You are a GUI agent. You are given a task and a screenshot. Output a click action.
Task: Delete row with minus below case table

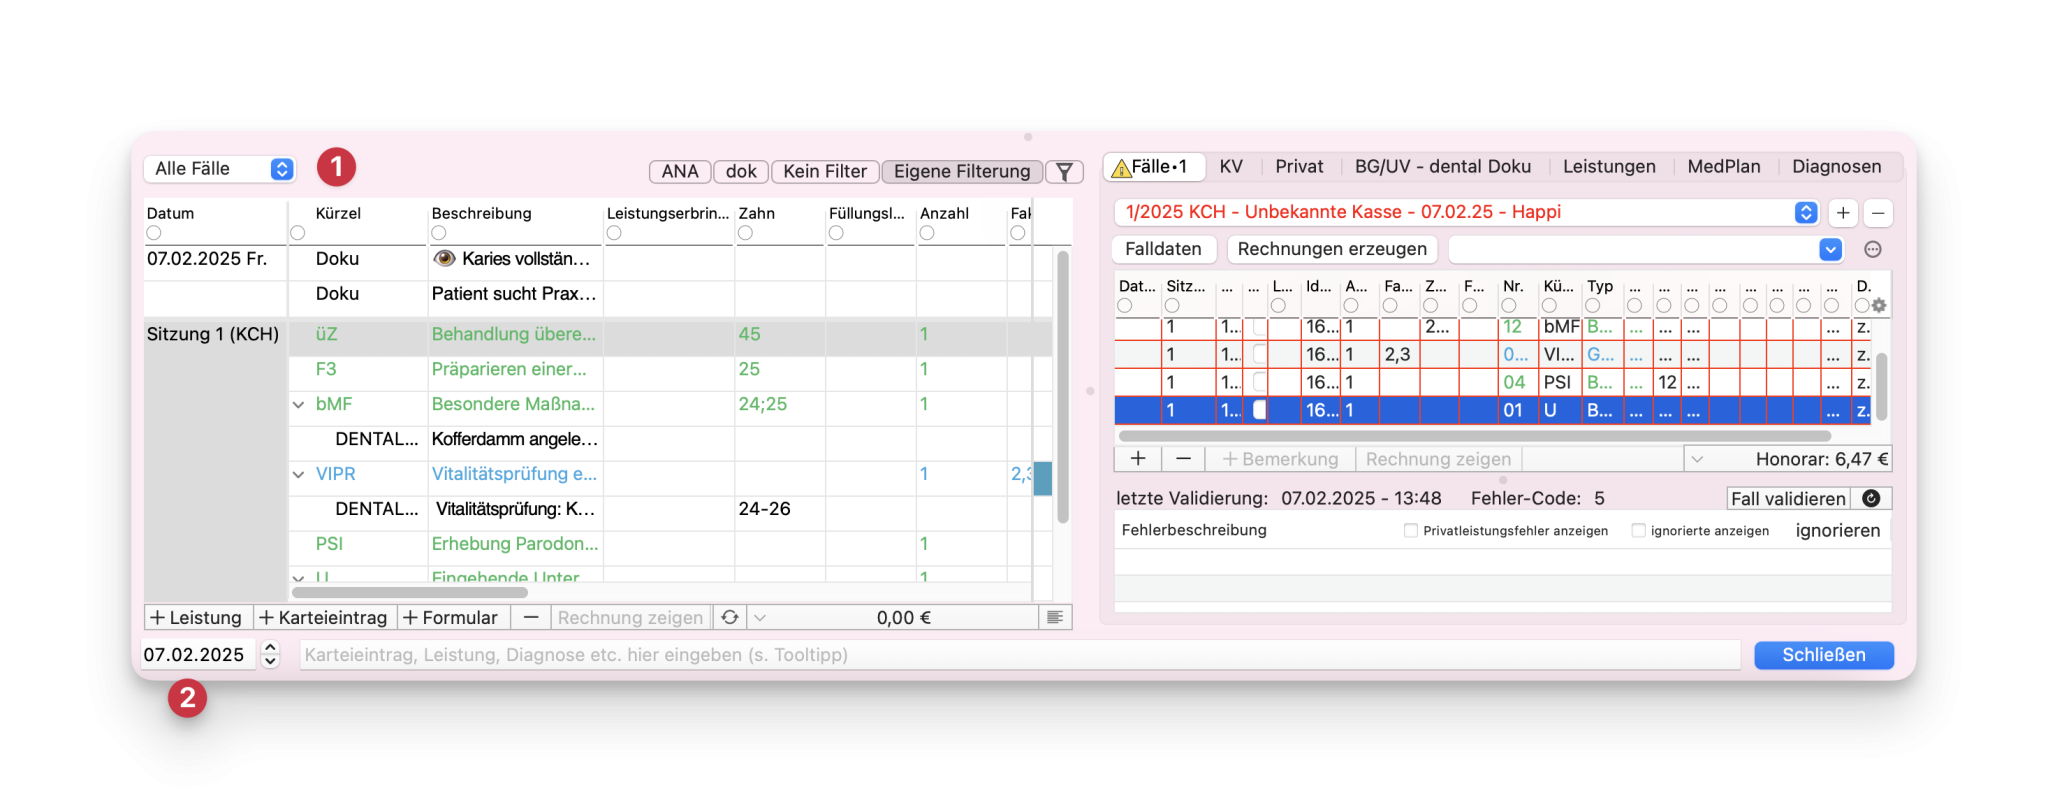[x=1183, y=458]
